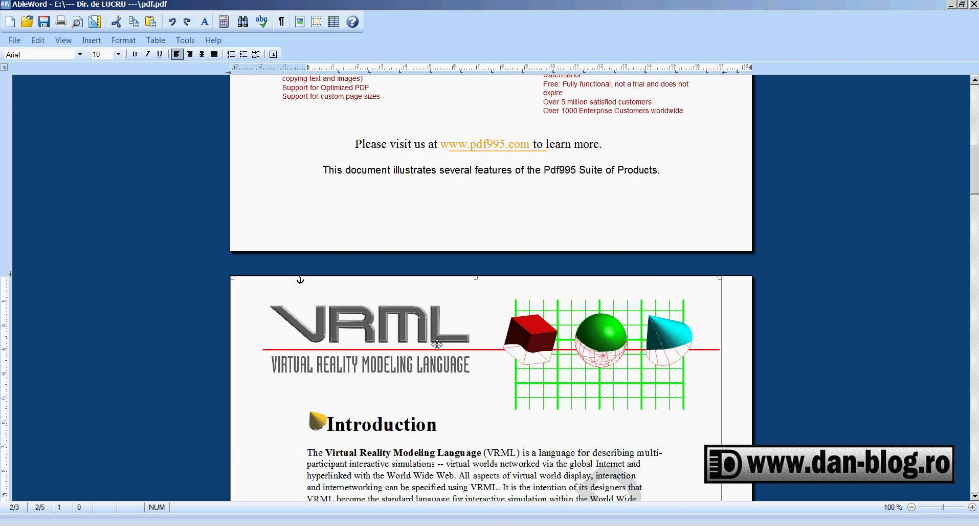Run the spell check (abc) tool

click(262, 21)
